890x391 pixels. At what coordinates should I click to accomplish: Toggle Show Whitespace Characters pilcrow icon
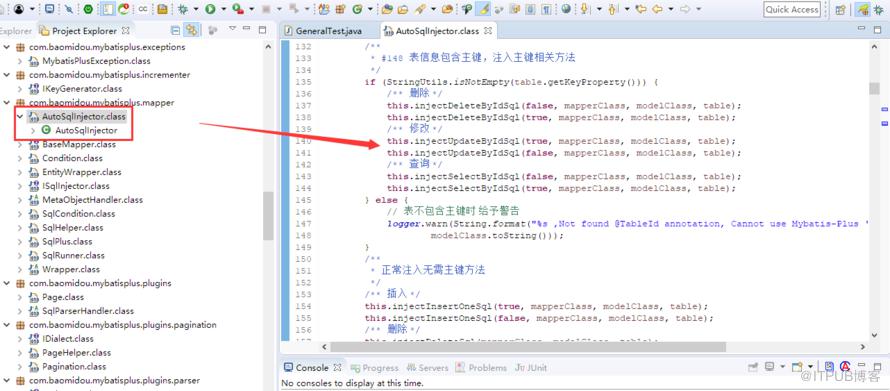[545, 9]
